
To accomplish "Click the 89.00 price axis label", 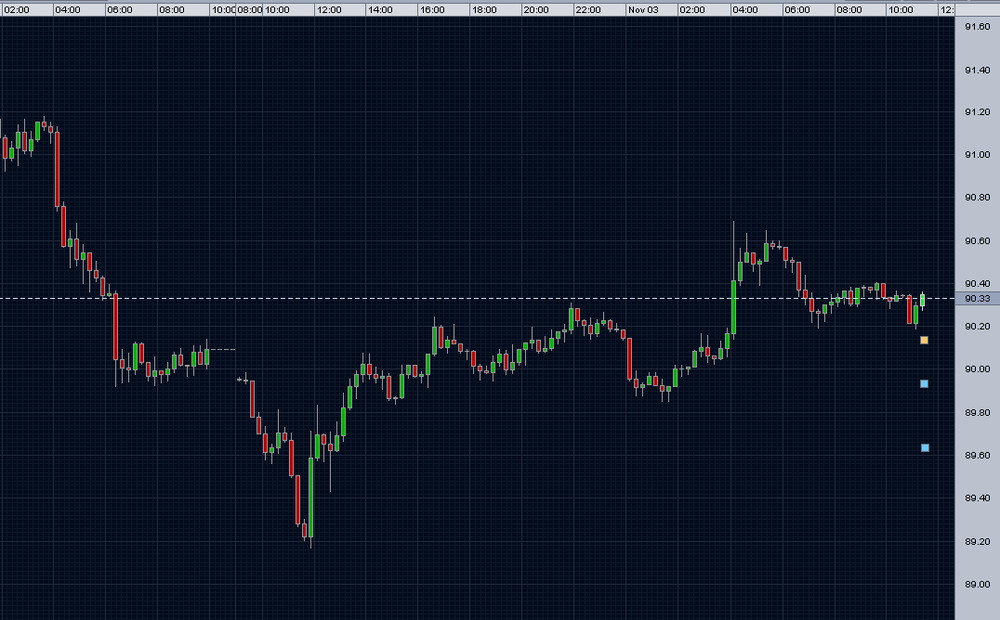I will click(977, 584).
